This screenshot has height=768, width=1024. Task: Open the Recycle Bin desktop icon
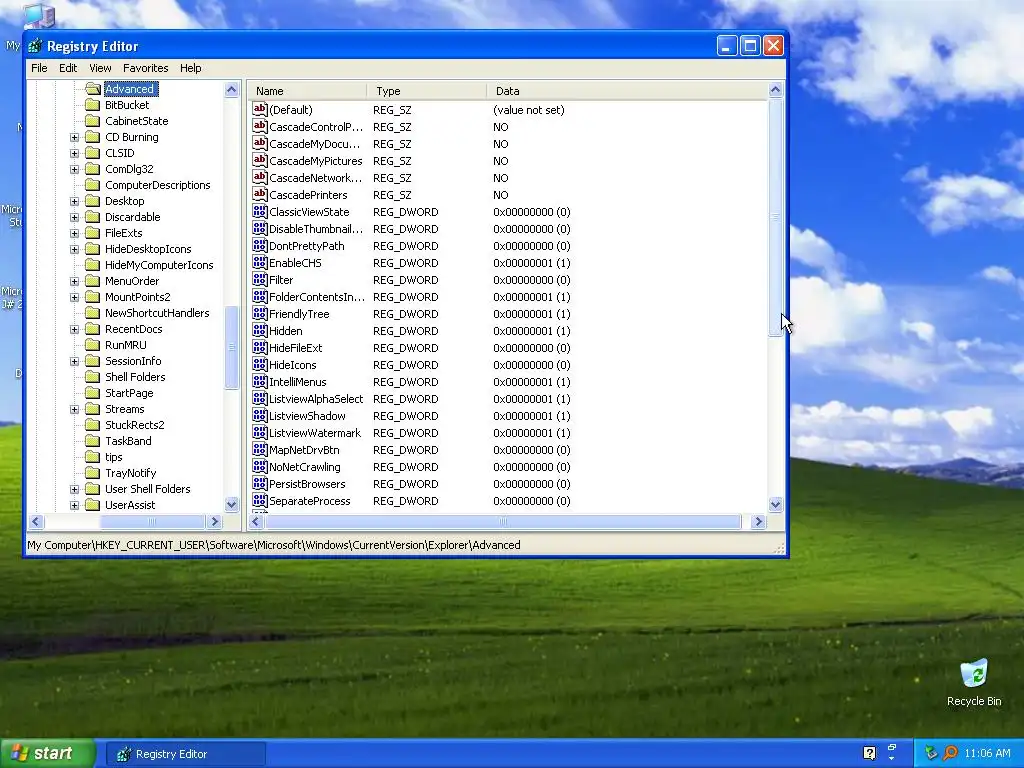coord(974,673)
